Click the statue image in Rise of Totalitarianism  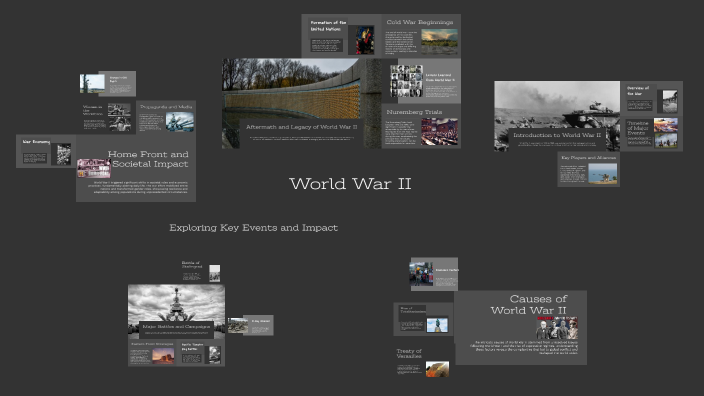[x=437, y=325]
